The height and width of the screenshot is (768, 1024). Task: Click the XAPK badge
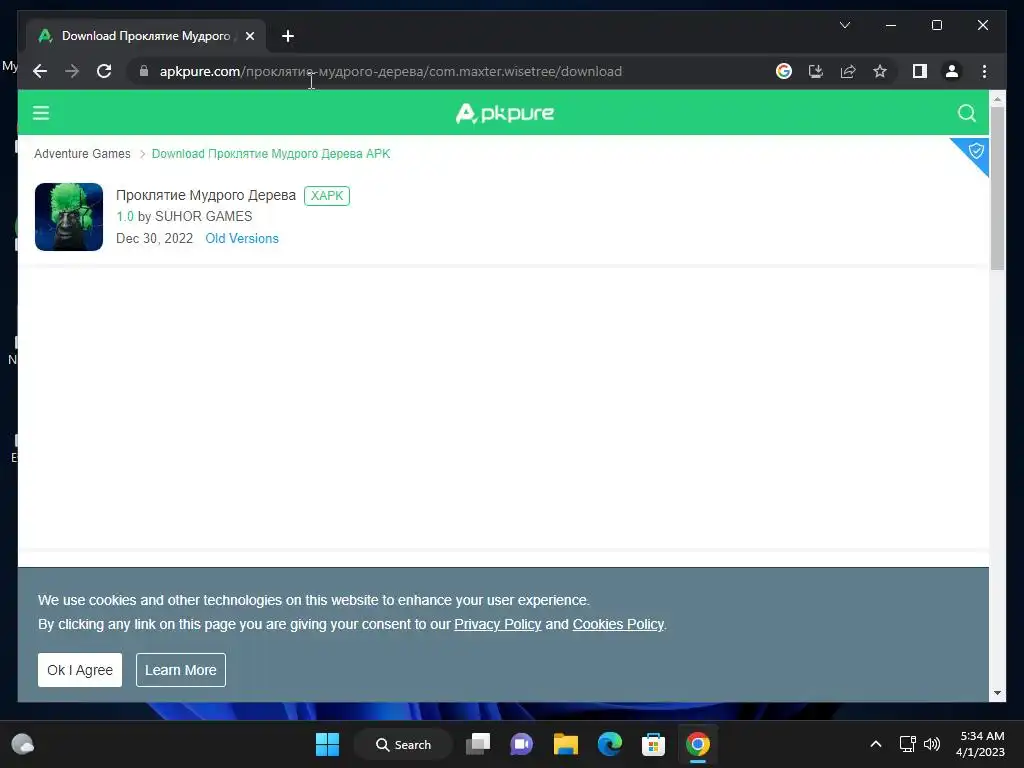coord(327,195)
